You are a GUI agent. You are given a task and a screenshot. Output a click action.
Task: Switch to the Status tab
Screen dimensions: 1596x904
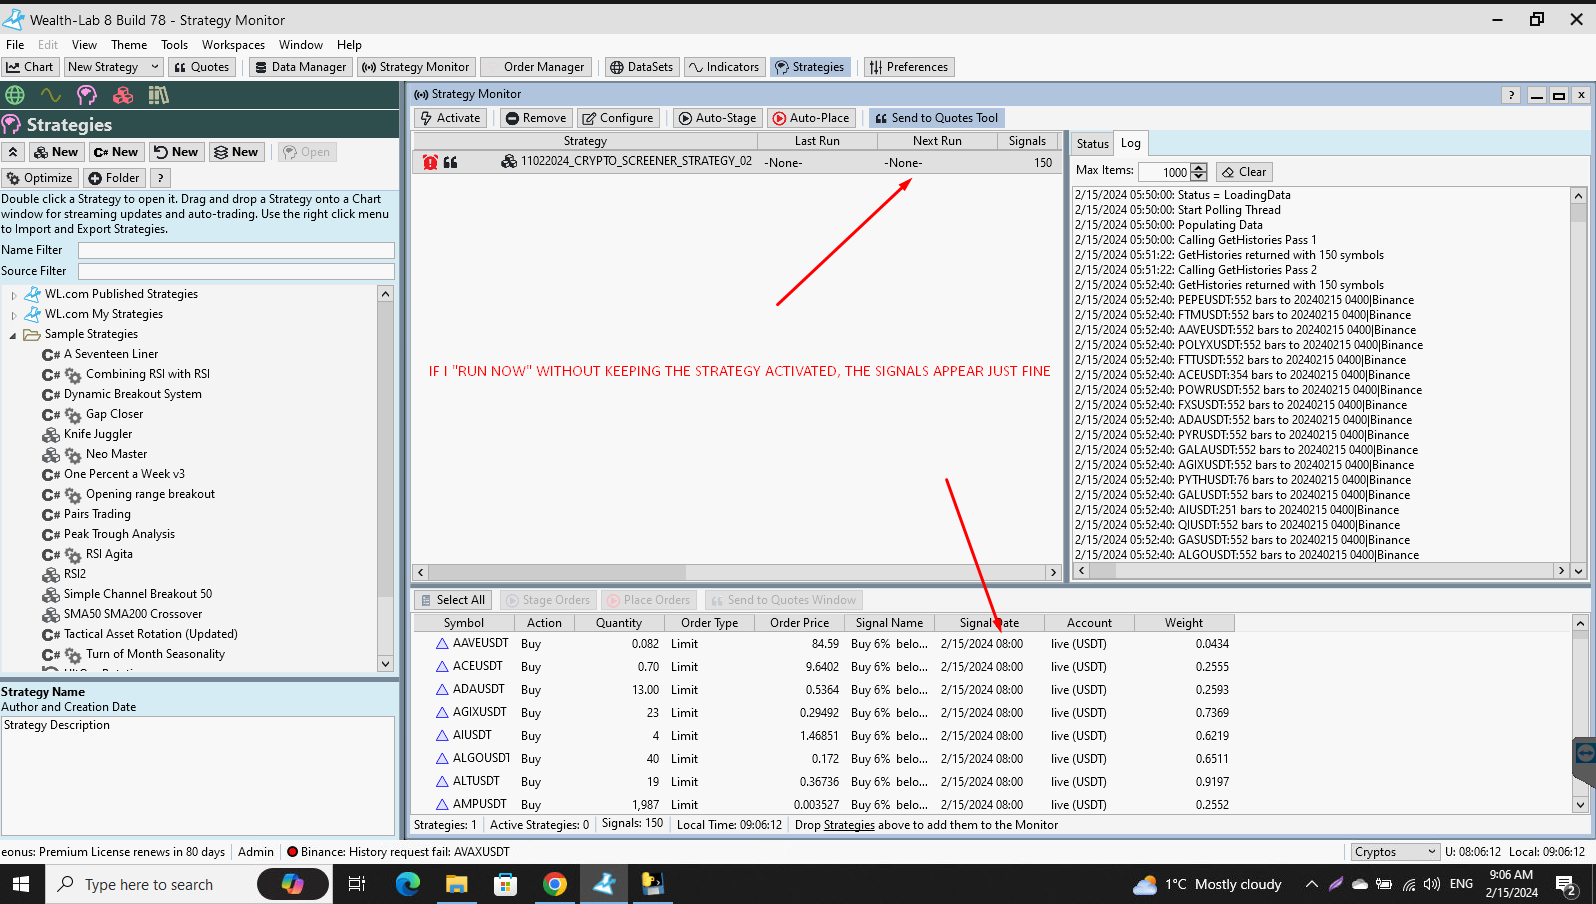(1092, 144)
